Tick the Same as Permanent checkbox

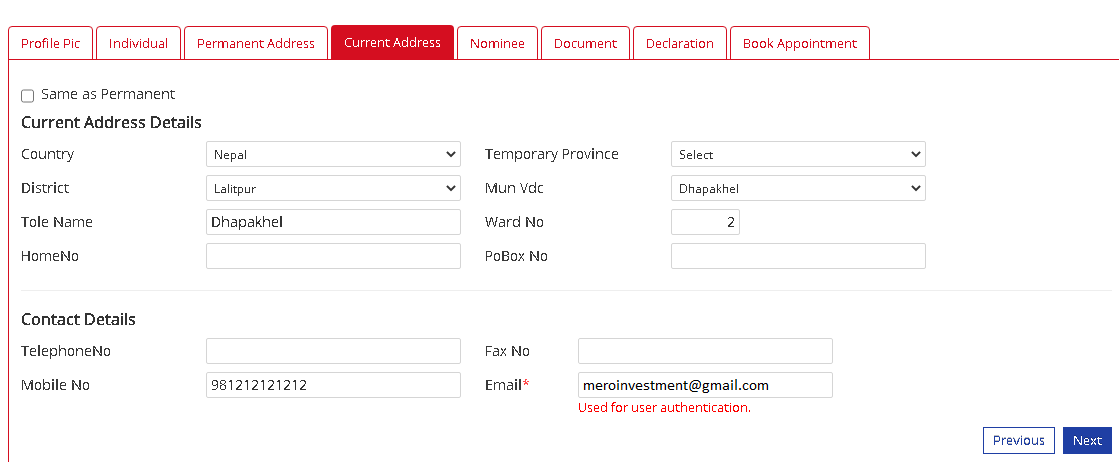[28, 96]
